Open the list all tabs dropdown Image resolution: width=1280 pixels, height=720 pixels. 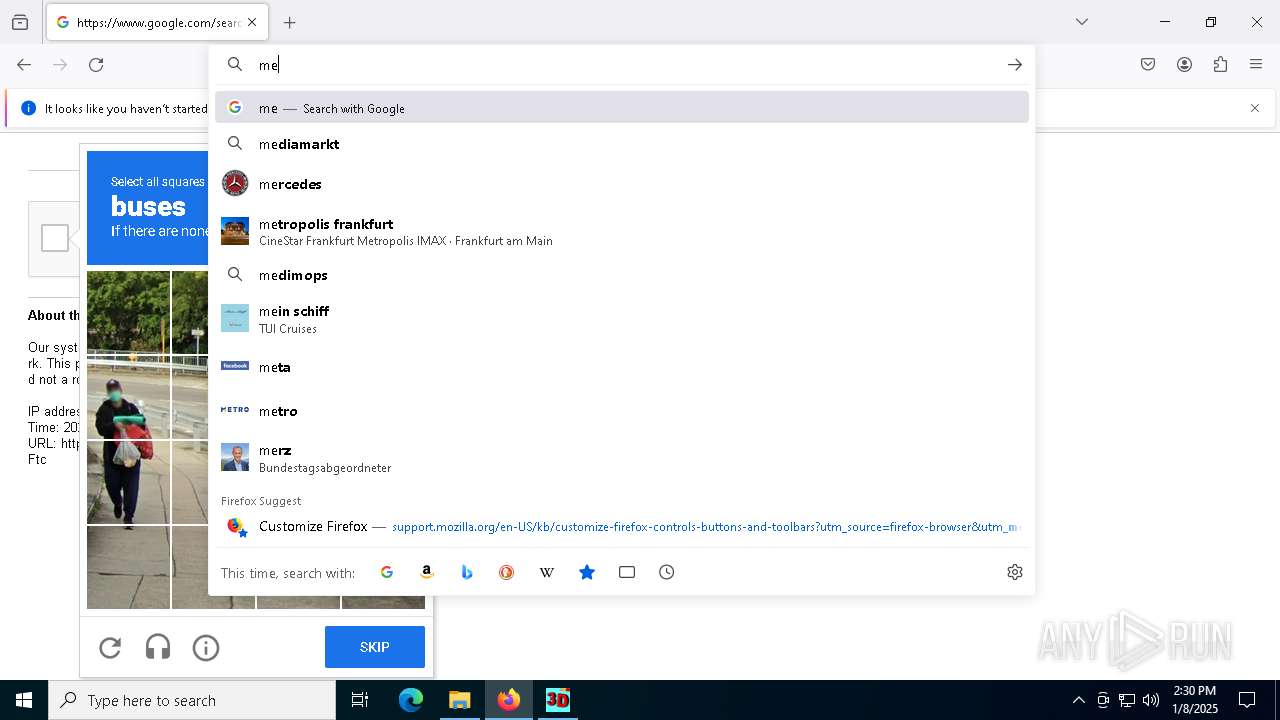[x=1082, y=22]
